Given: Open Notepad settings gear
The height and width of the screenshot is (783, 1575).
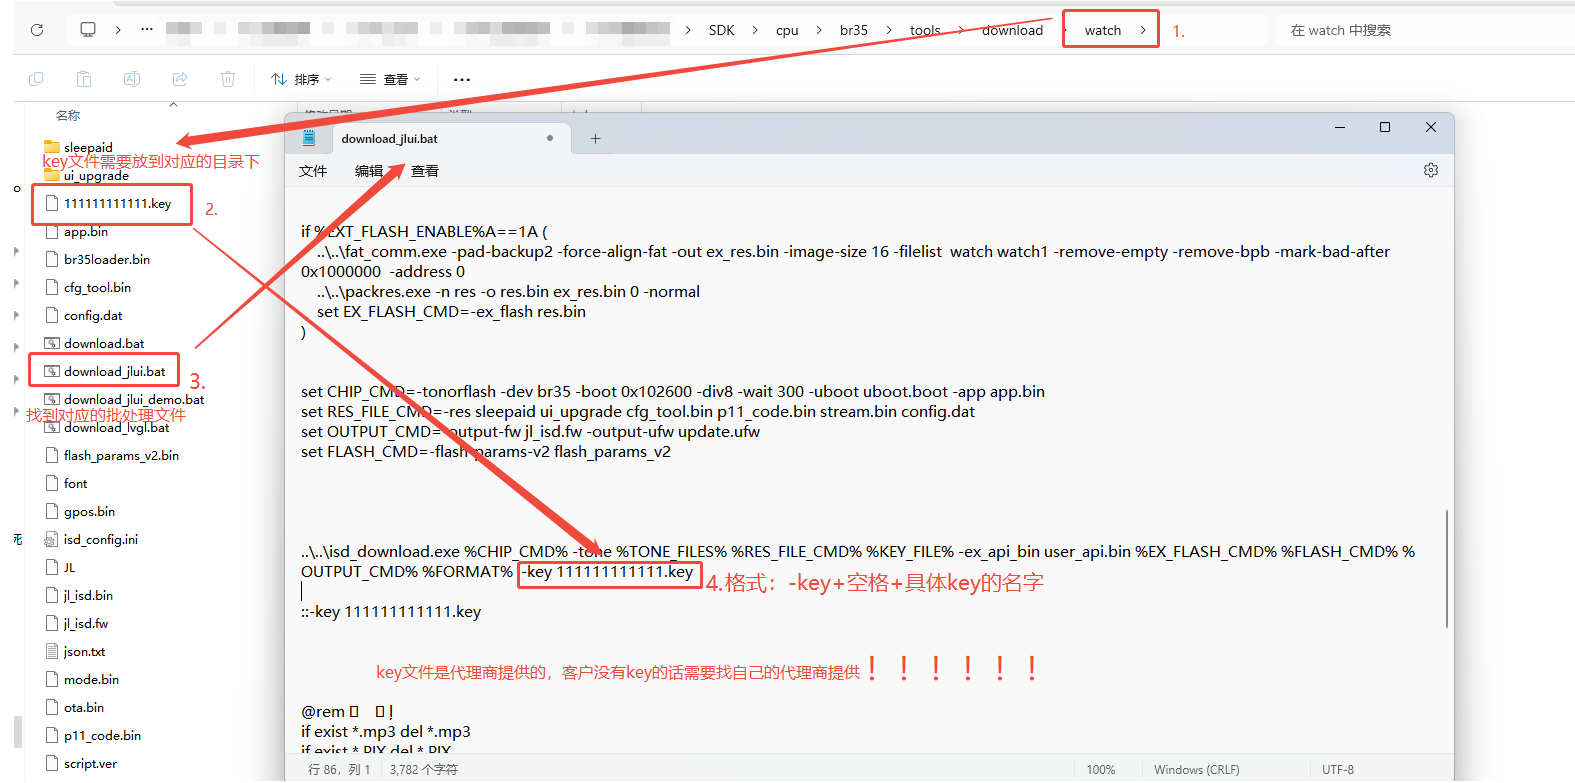Looking at the screenshot, I should 1431,170.
